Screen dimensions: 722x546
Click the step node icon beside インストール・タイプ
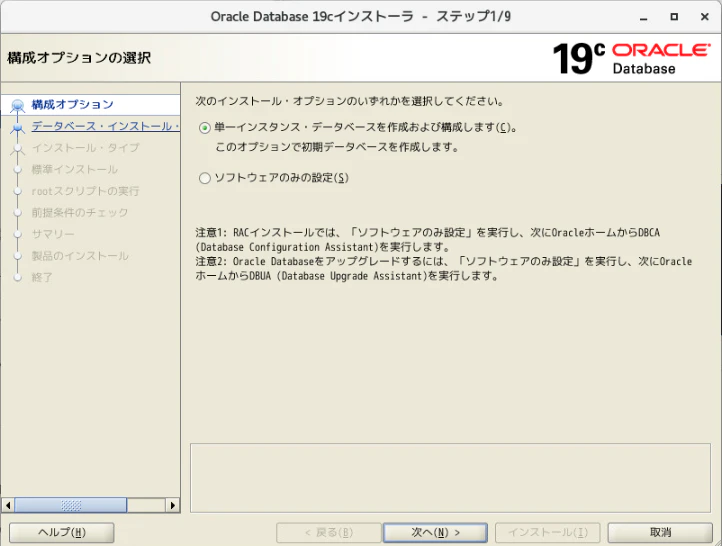(x=17, y=149)
